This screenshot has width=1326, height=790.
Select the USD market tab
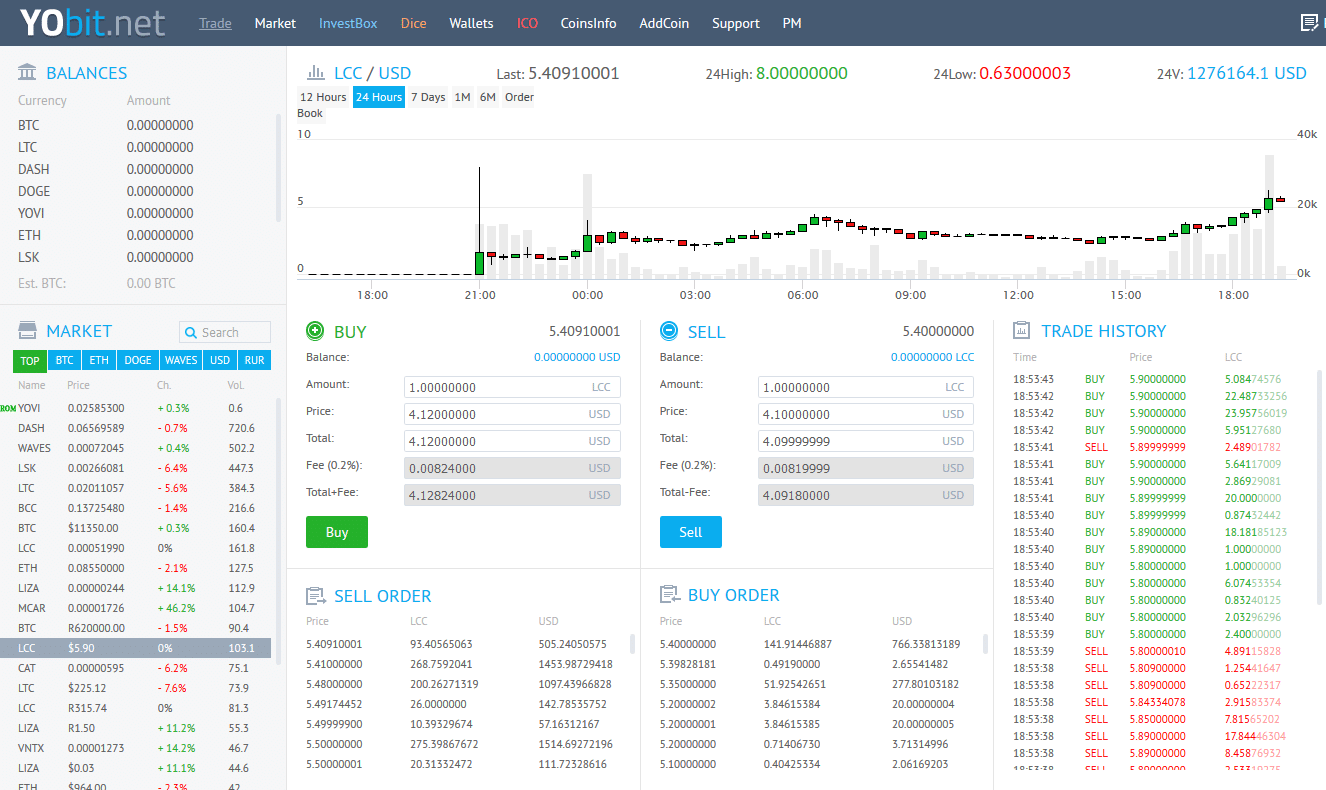220,360
